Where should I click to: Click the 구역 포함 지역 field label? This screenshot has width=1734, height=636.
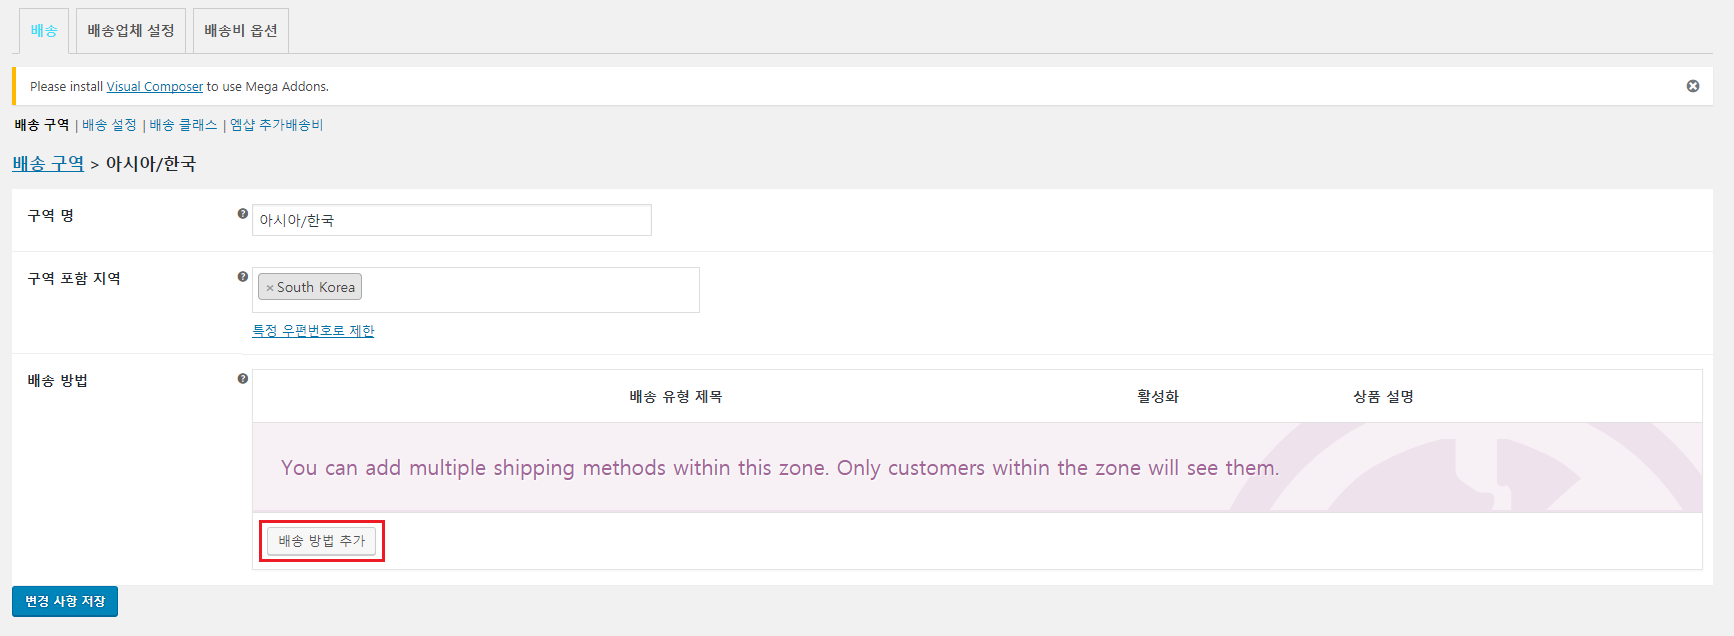[x=74, y=279]
